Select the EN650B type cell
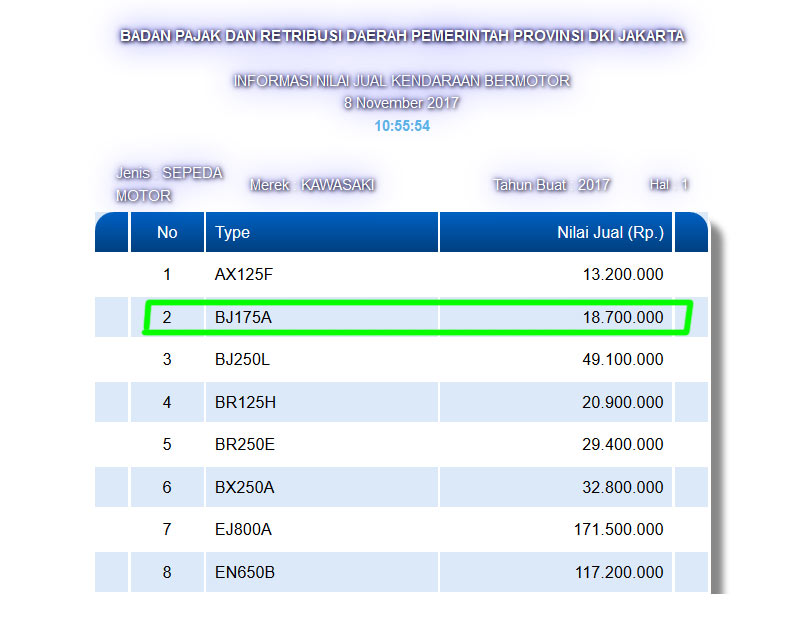The width and height of the screenshot is (808, 640). (x=322, y=572)
